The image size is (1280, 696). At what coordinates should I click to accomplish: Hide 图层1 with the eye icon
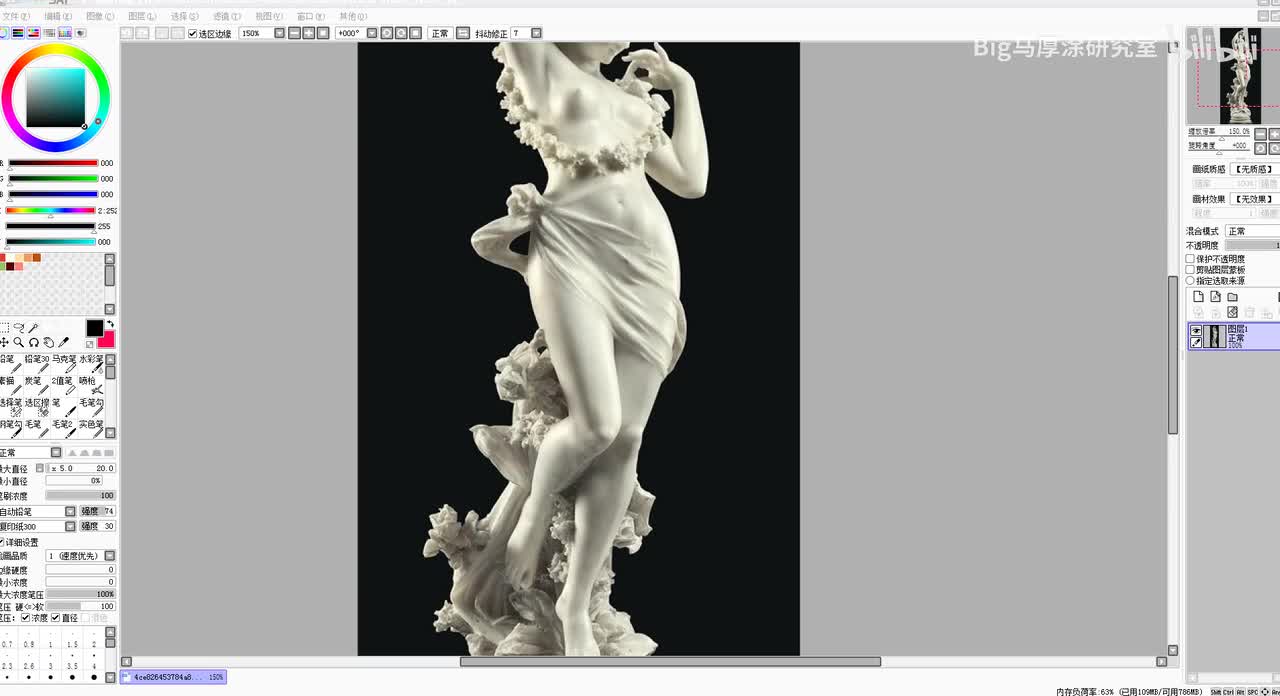(x=1196, y=330)
